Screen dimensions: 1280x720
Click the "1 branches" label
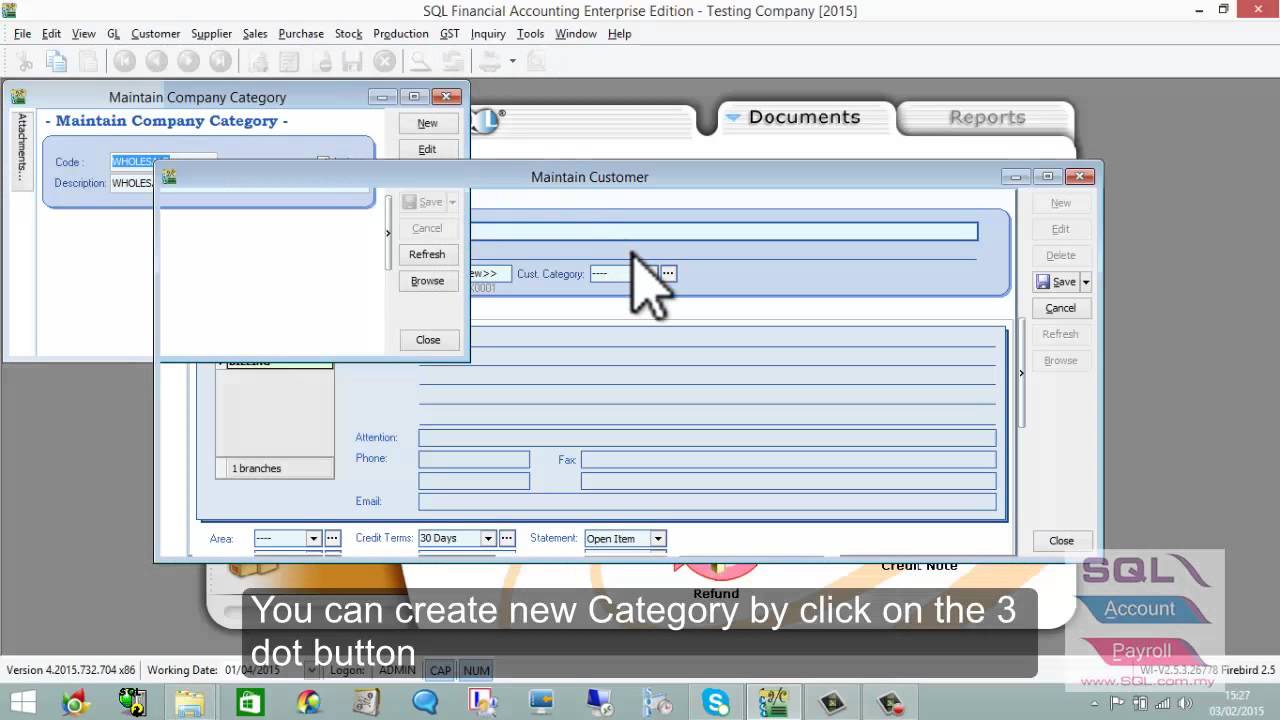(x=257, y=468)
